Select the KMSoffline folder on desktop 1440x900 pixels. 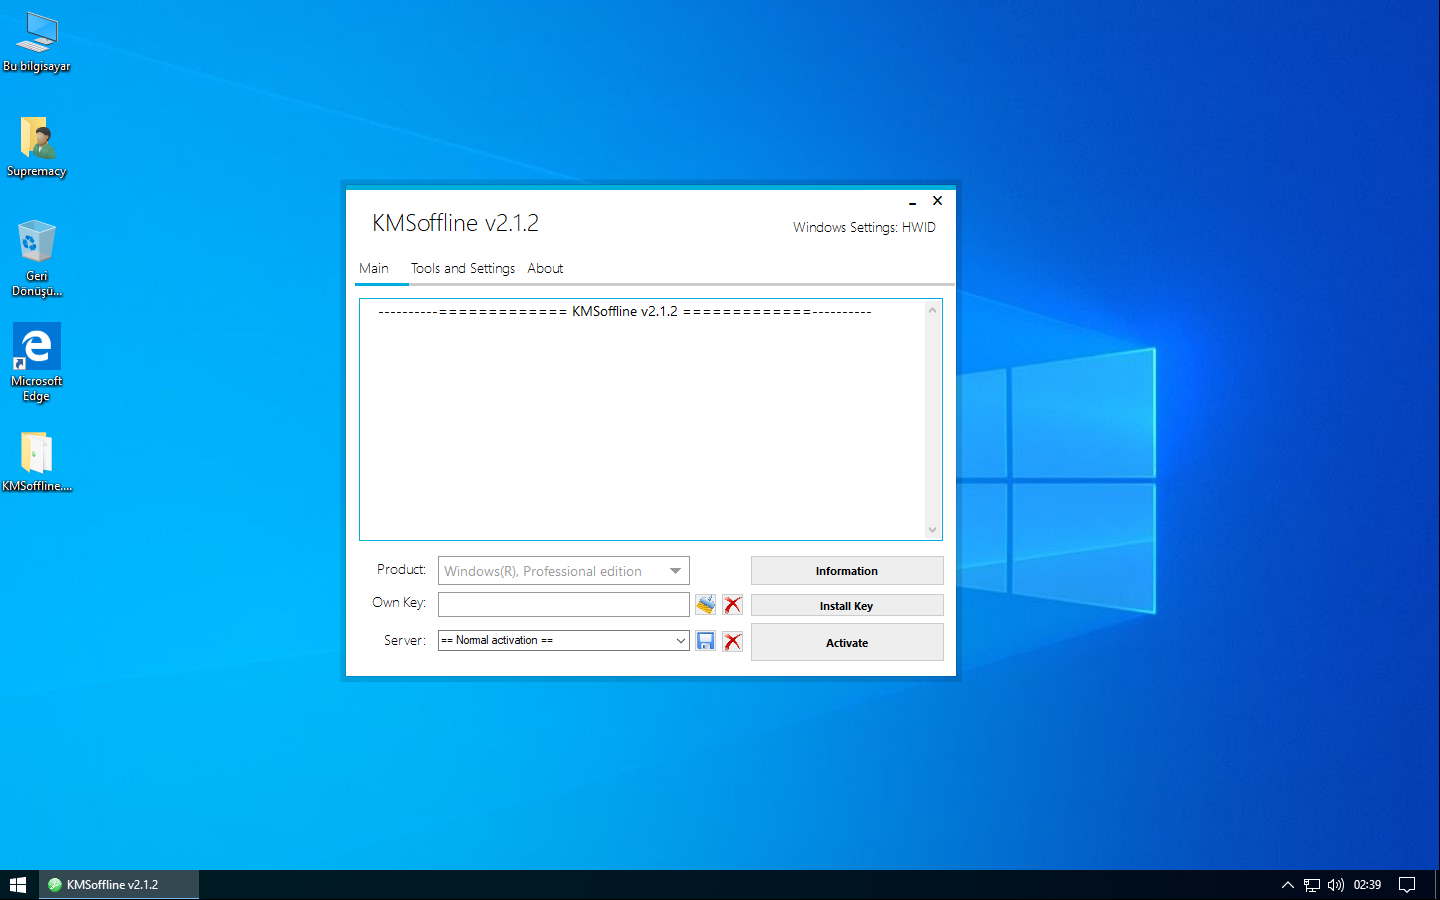(37, 462)
